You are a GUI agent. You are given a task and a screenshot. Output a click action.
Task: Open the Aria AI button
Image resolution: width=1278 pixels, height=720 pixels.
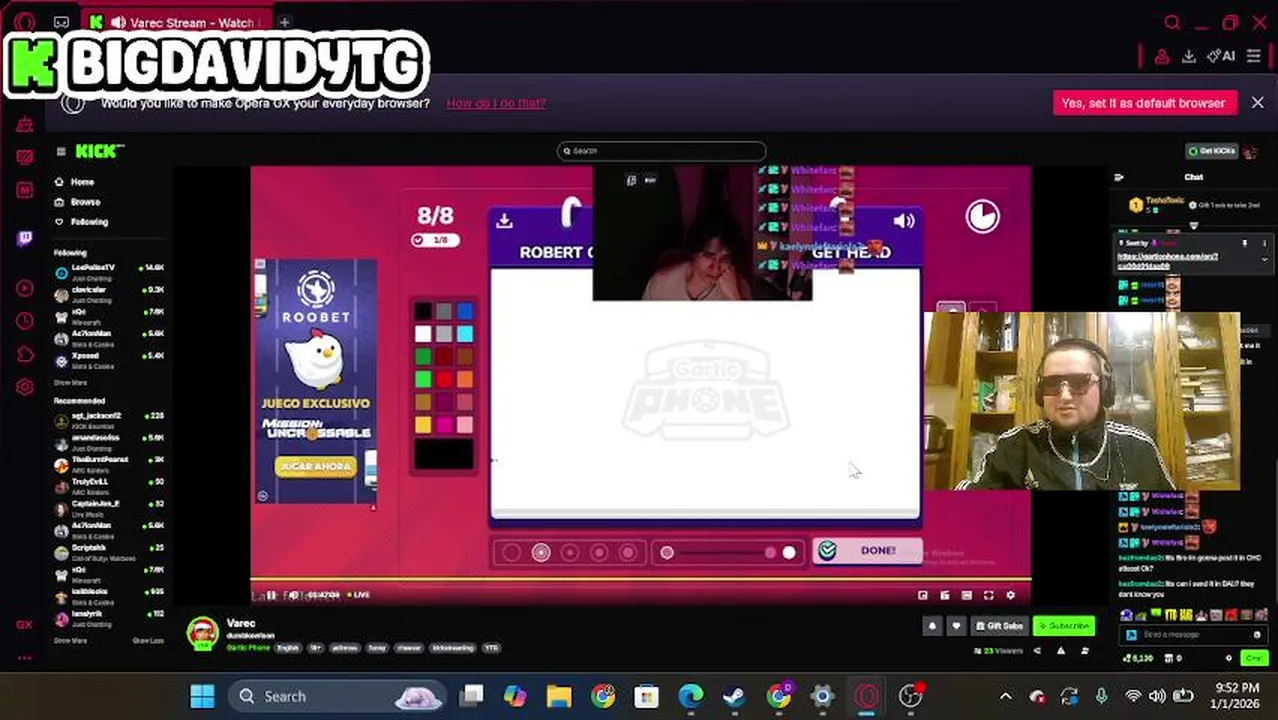point(1221,57)
